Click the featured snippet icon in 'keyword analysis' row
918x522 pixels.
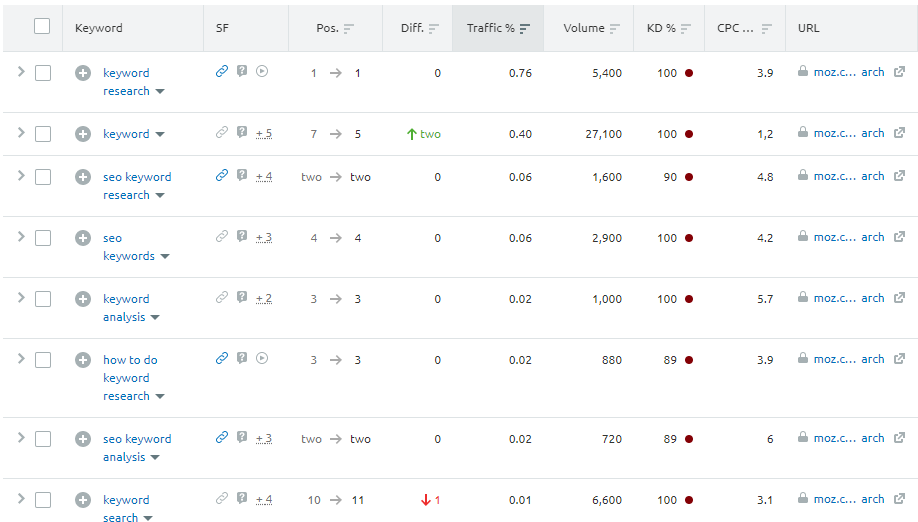(242, 297)
